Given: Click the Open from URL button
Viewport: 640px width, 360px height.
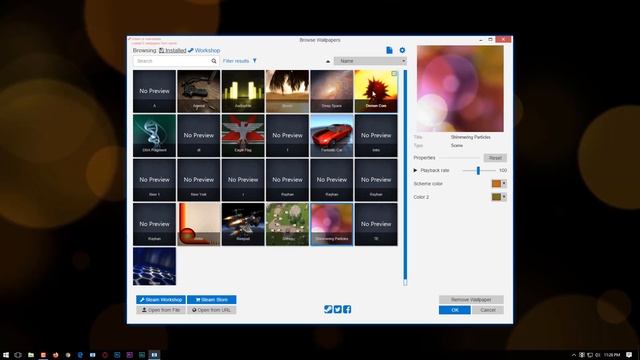Looking at the screenshot, I should 211,310.
